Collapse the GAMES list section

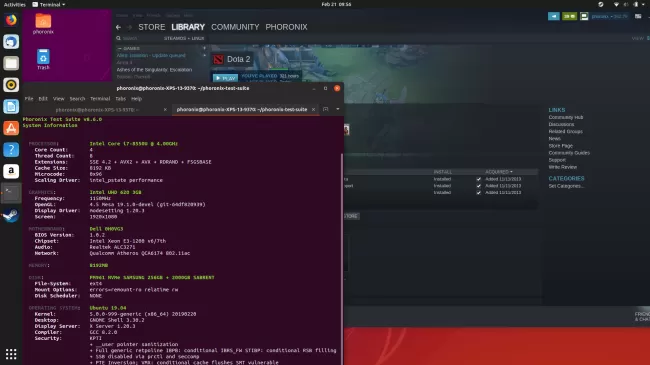click(x=119, y=48)
